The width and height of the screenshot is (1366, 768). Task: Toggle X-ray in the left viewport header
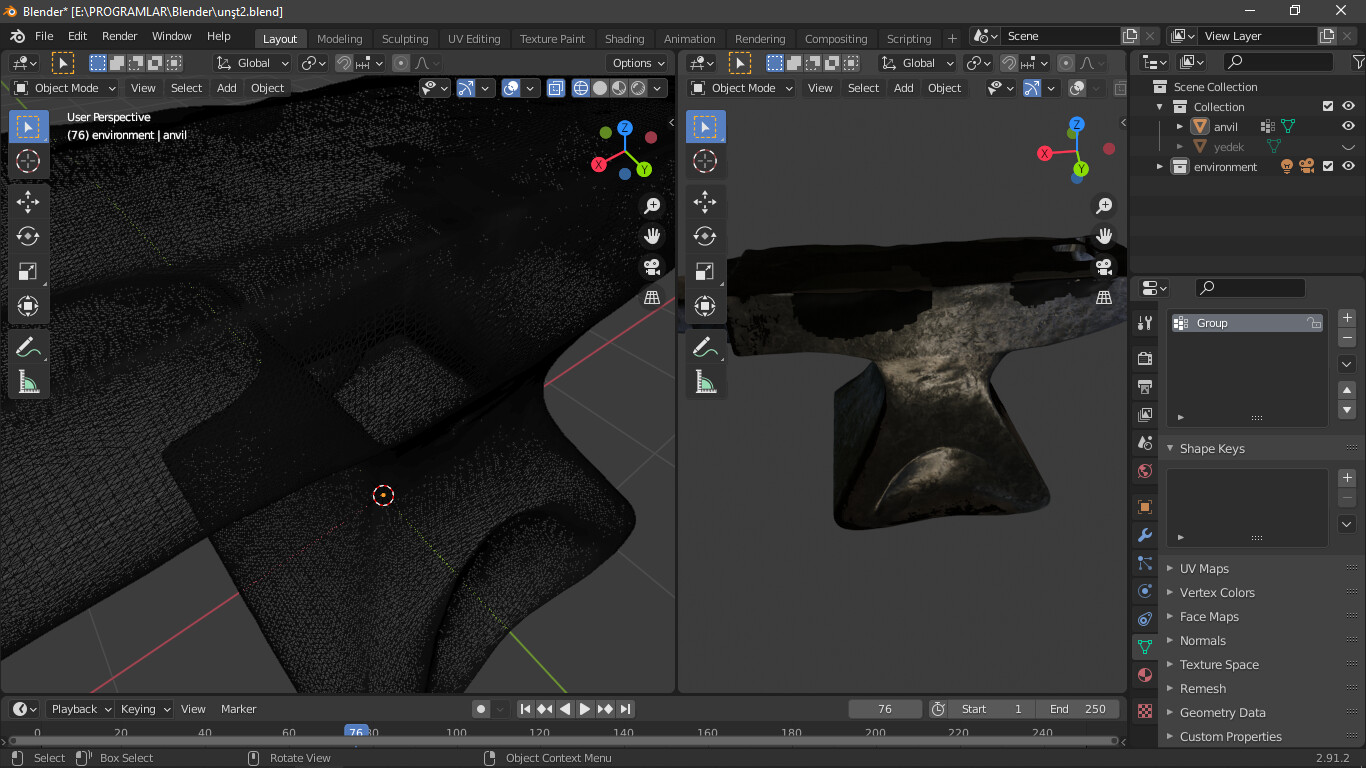(557, 88)
